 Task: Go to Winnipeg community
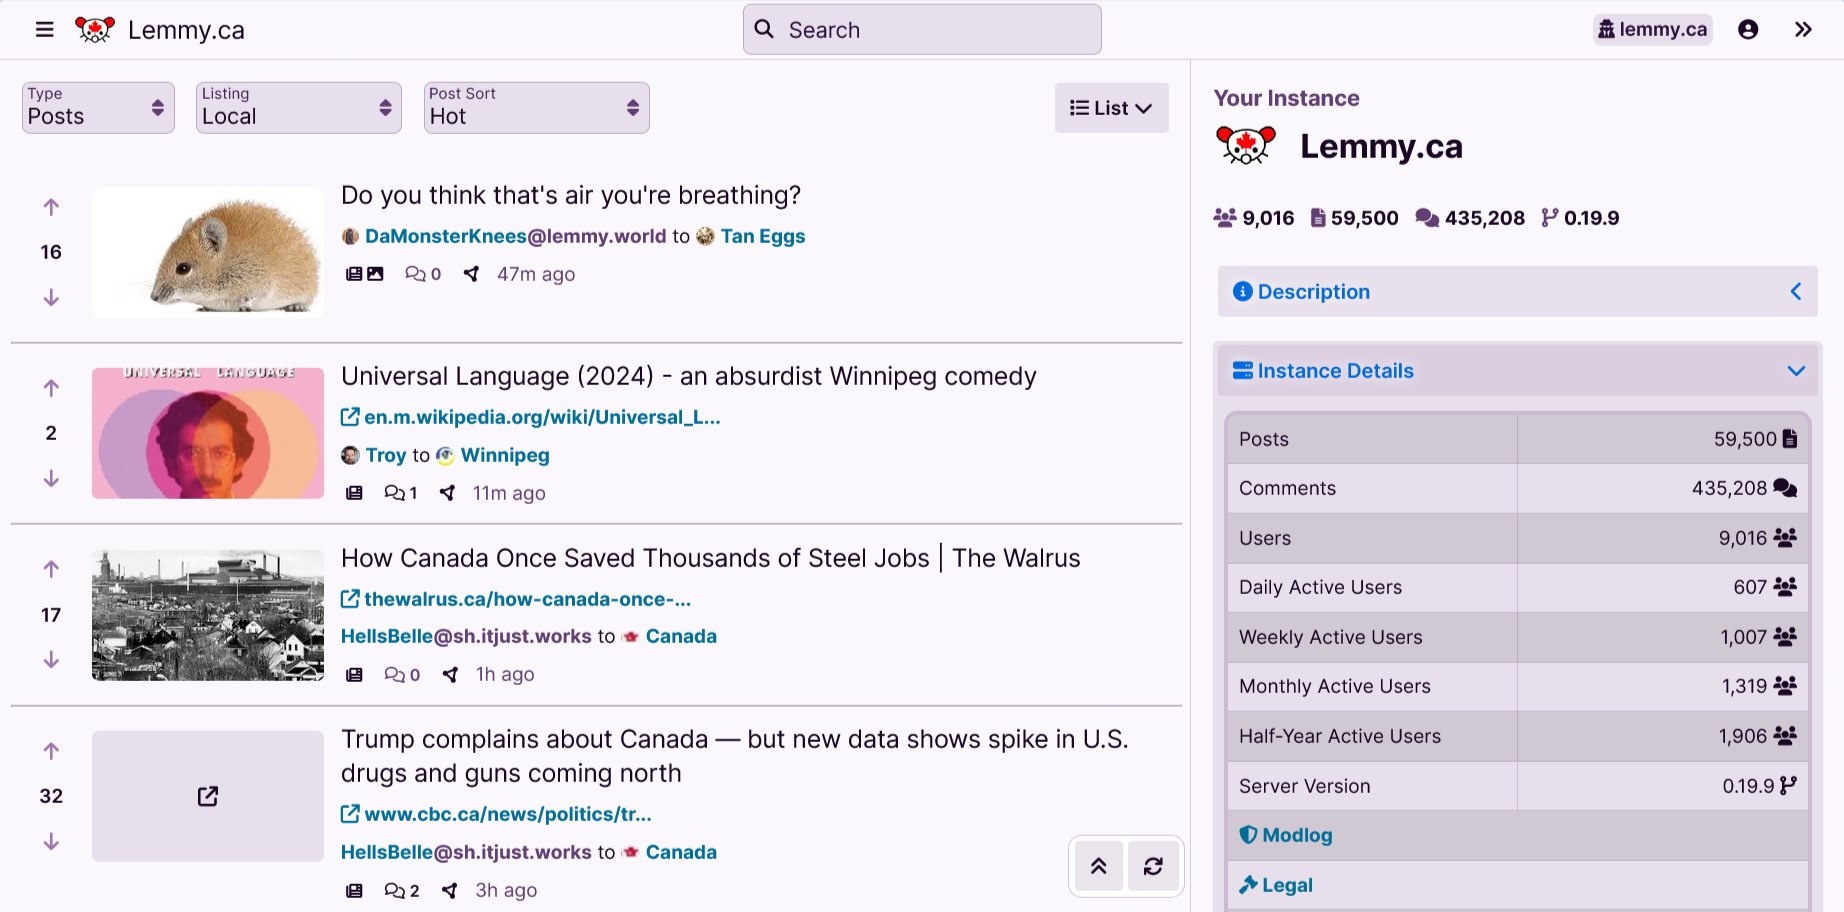(494, 456)
